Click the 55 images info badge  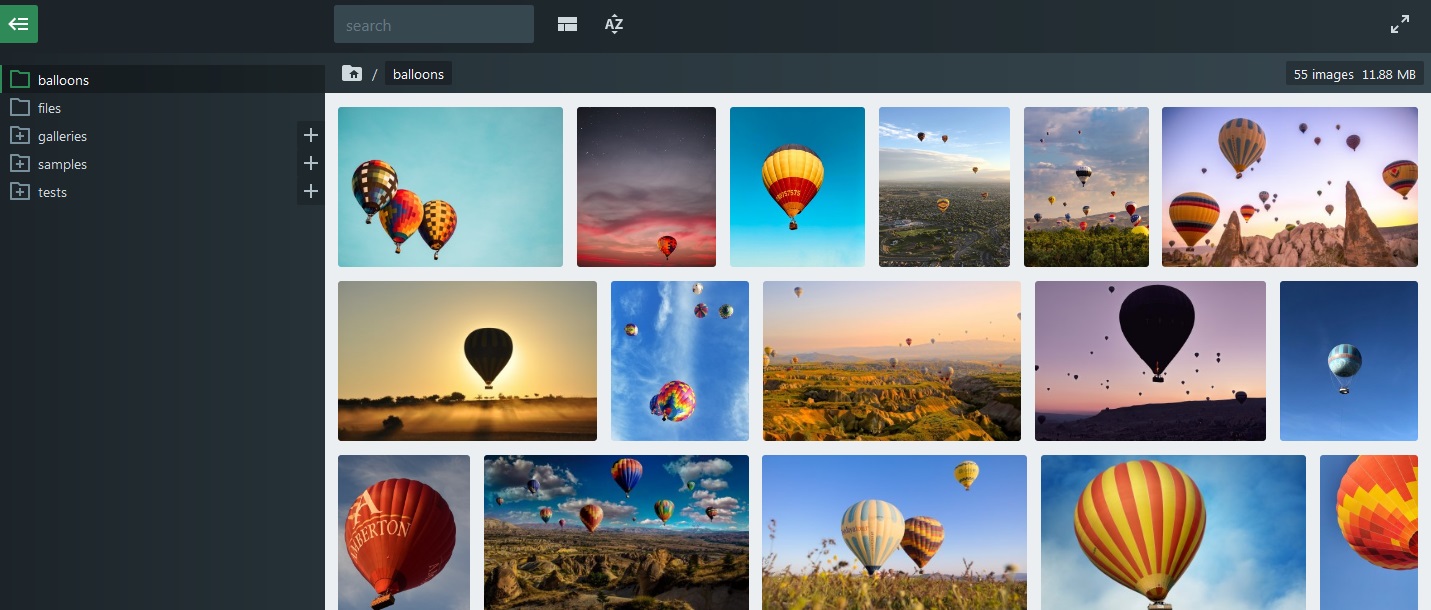point(1354,74)
